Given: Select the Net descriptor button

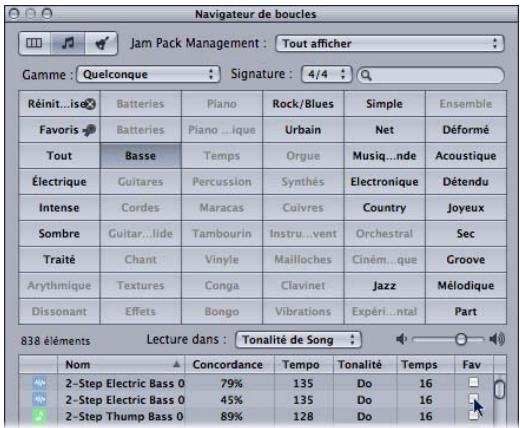Looking at the screenshot, I should (x=384, y=130).
